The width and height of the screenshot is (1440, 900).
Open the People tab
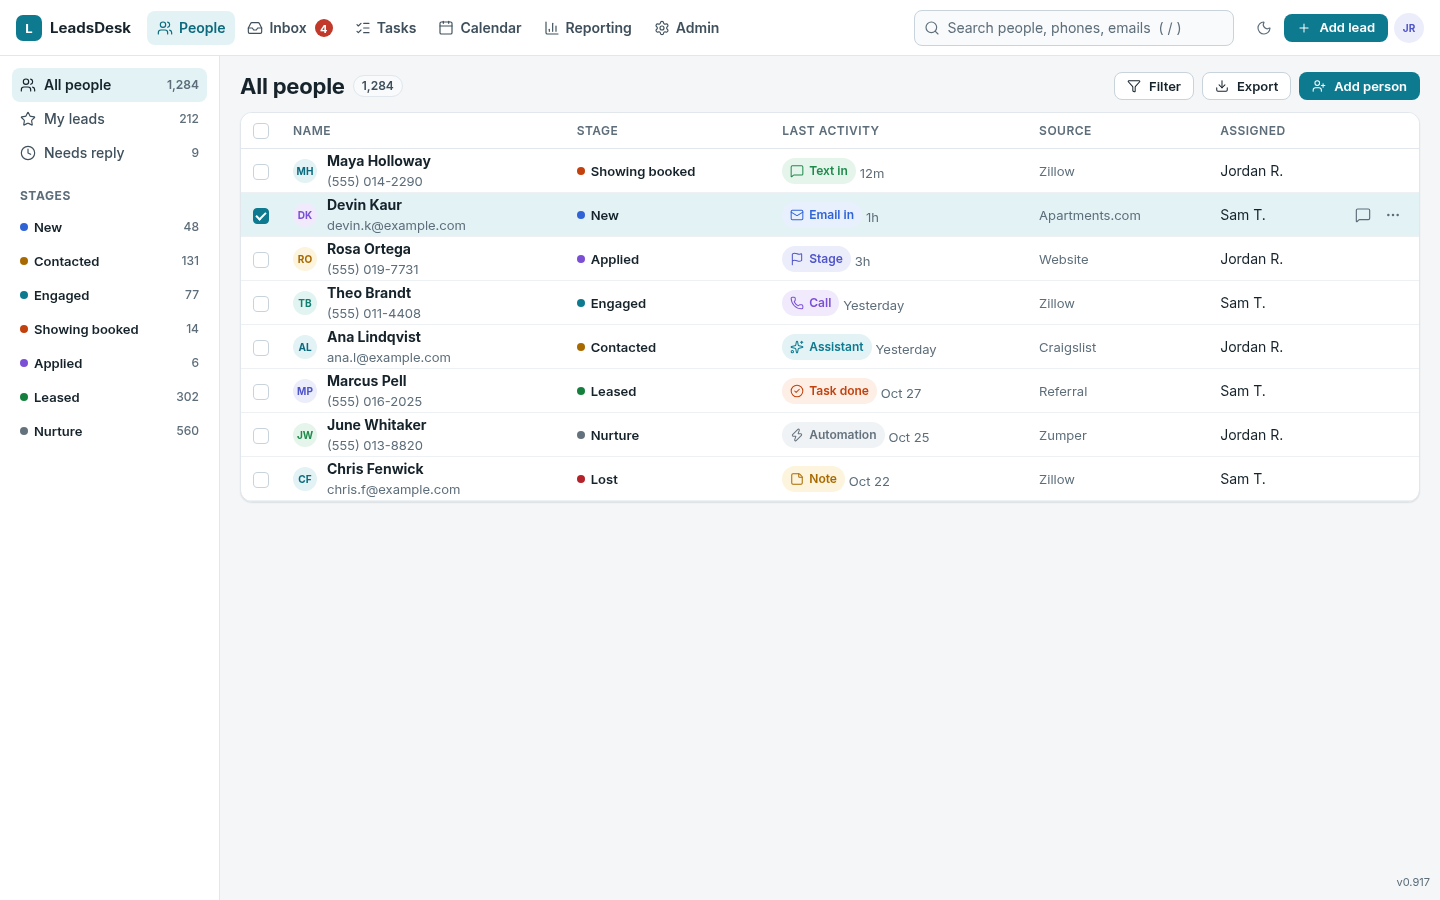191,28
